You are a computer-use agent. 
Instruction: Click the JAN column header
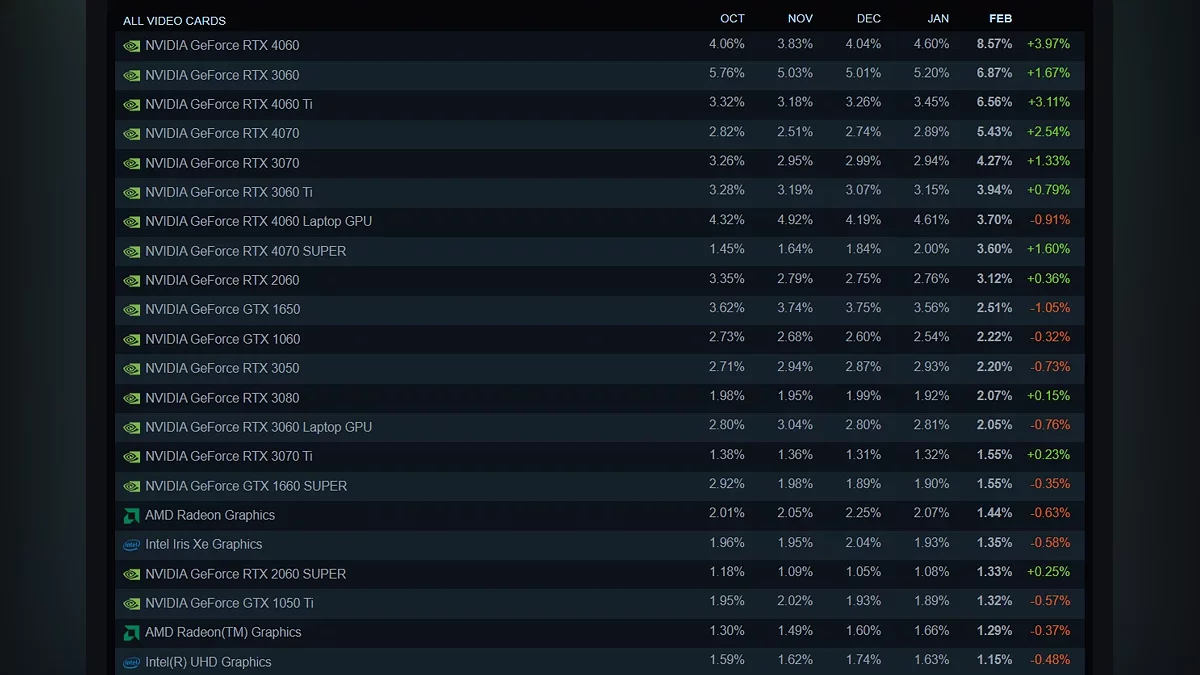938,19
